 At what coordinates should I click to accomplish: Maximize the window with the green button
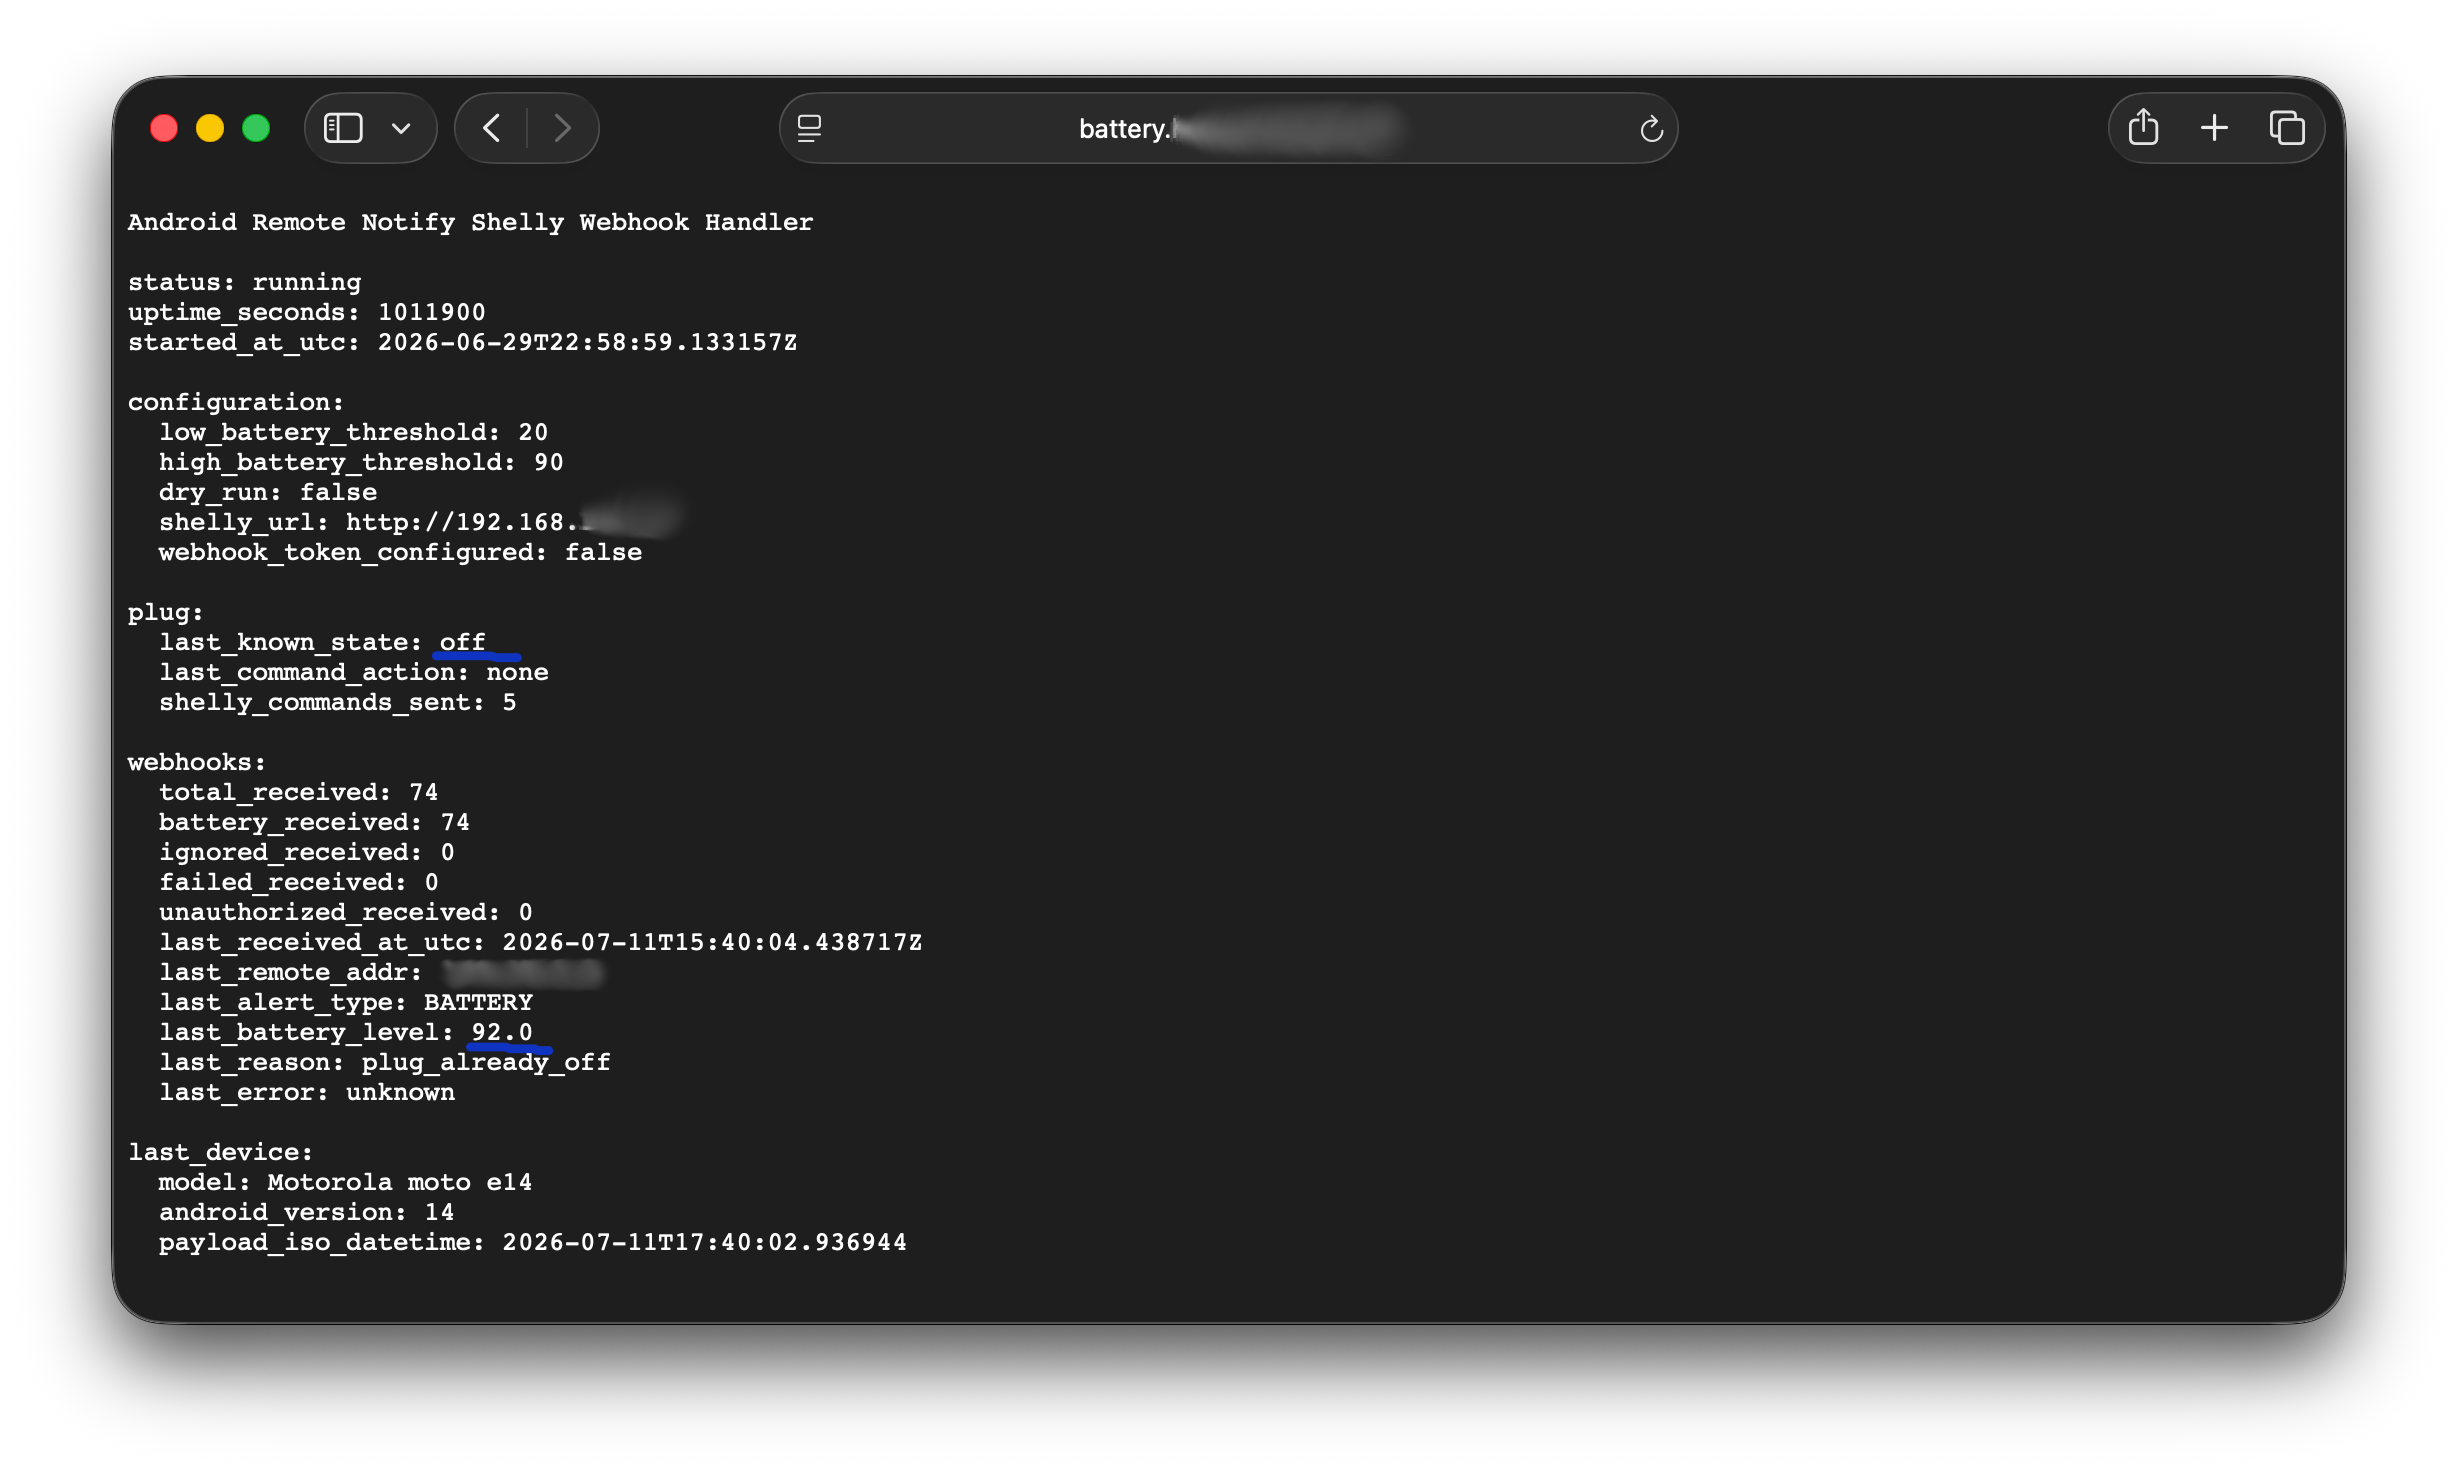point(256,128)
